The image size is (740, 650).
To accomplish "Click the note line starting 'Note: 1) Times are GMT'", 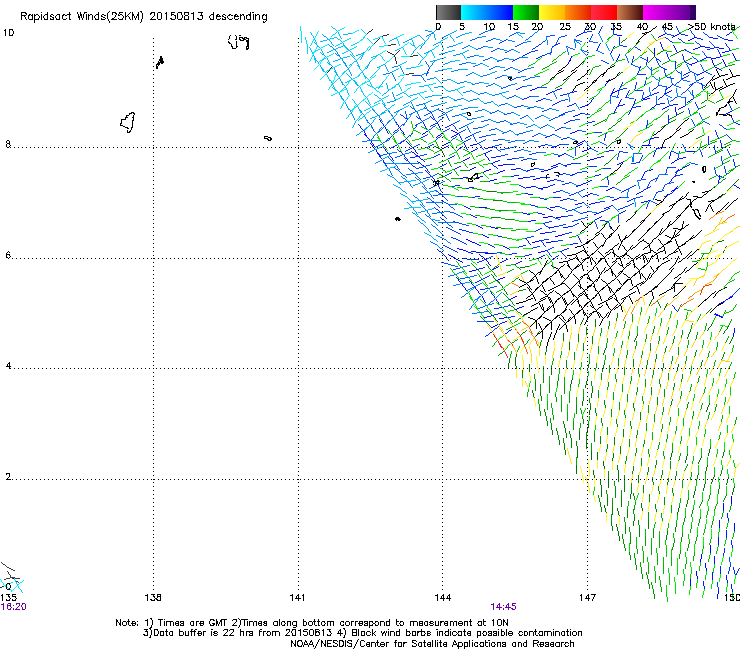I will point(311,623).
